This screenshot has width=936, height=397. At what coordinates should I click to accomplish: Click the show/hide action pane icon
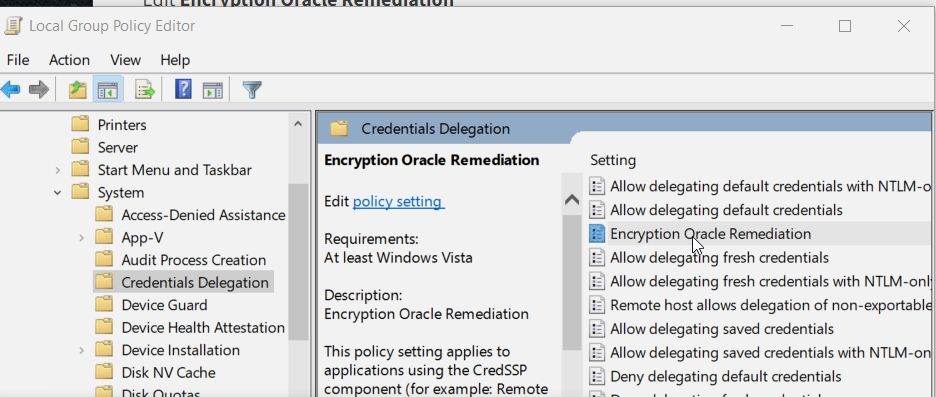(213, 90)
